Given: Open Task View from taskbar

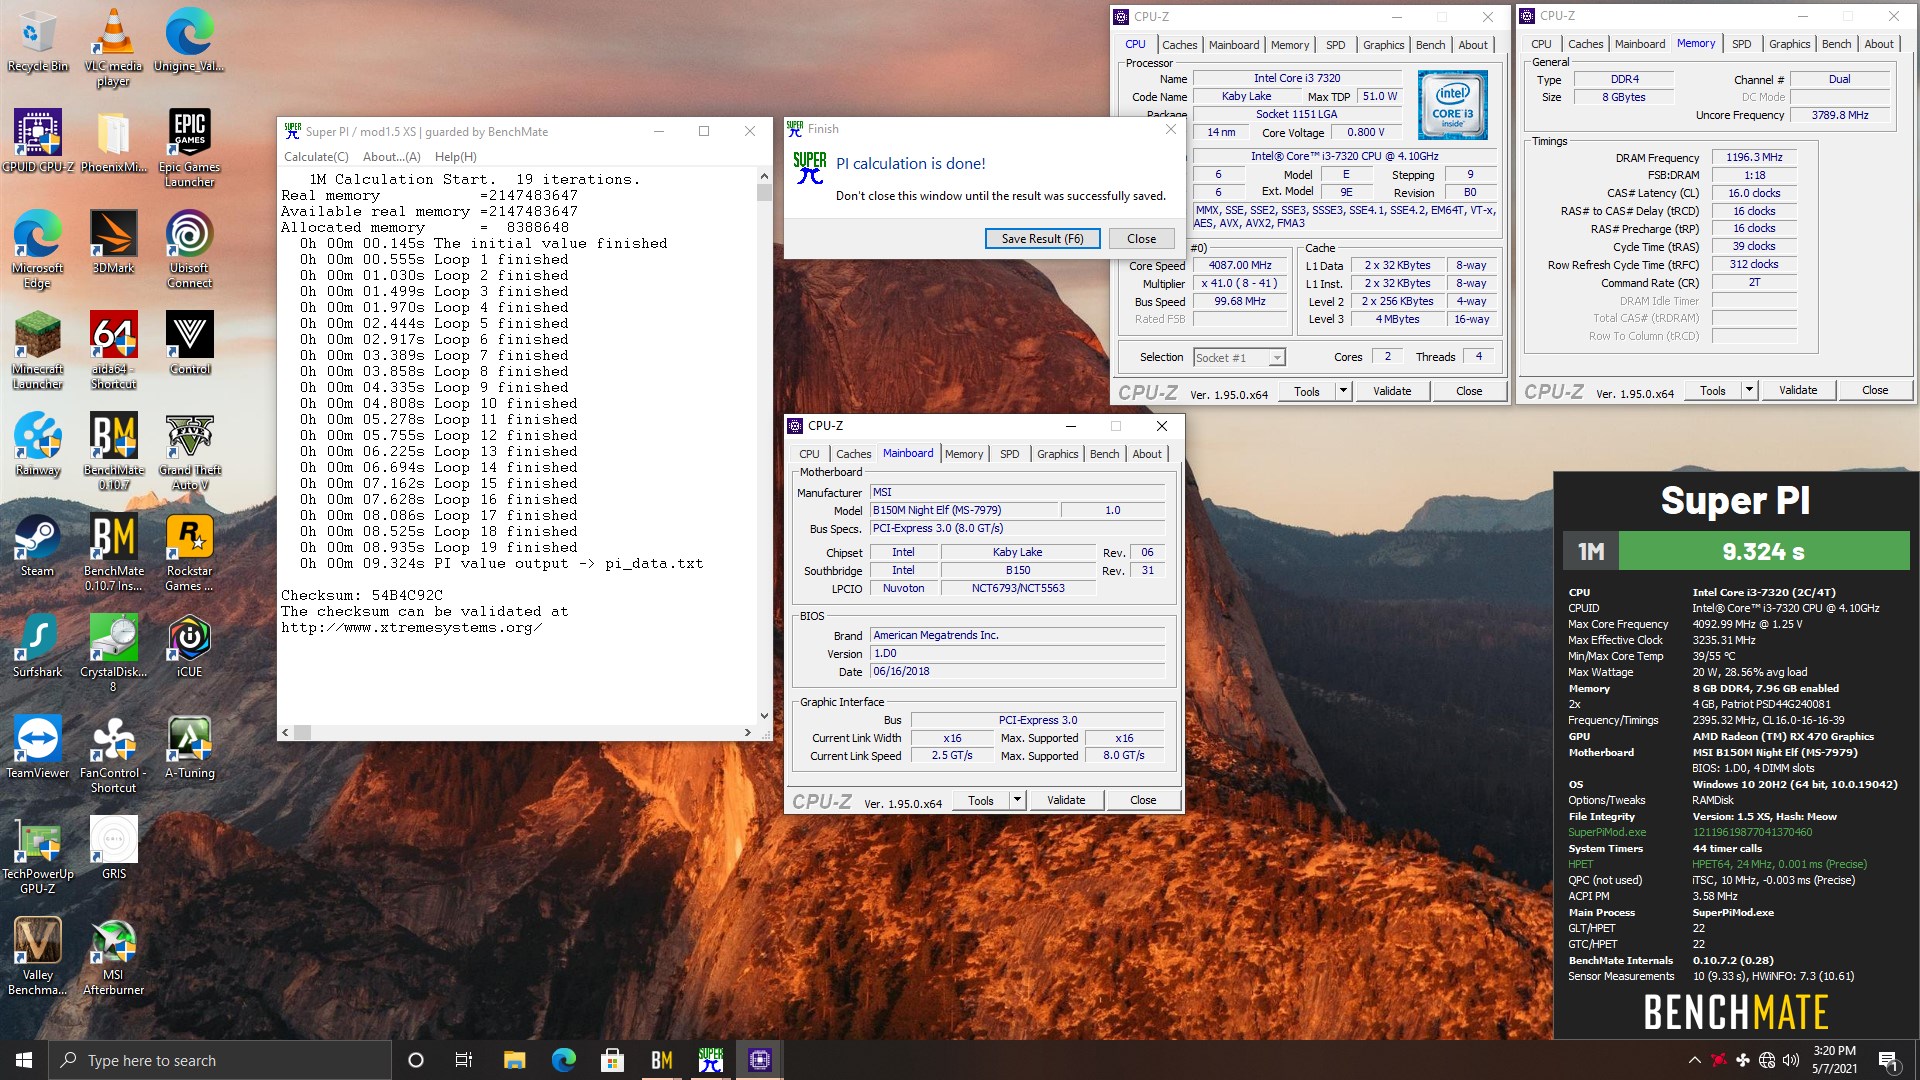Looking at the screenshot, I should coord(463,1060).
